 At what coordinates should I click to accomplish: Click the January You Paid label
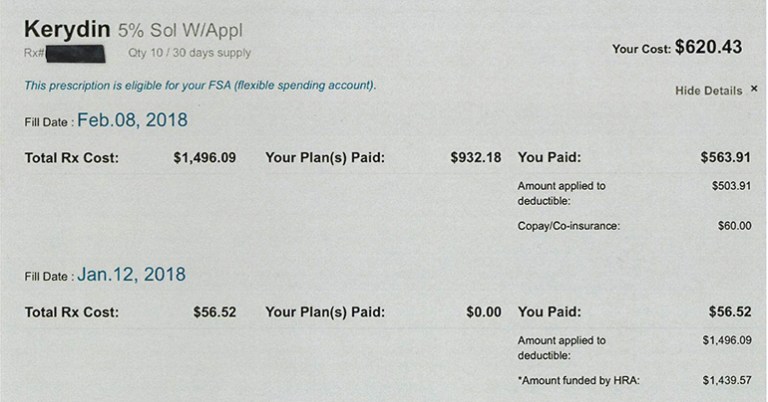tap(549, 312)
